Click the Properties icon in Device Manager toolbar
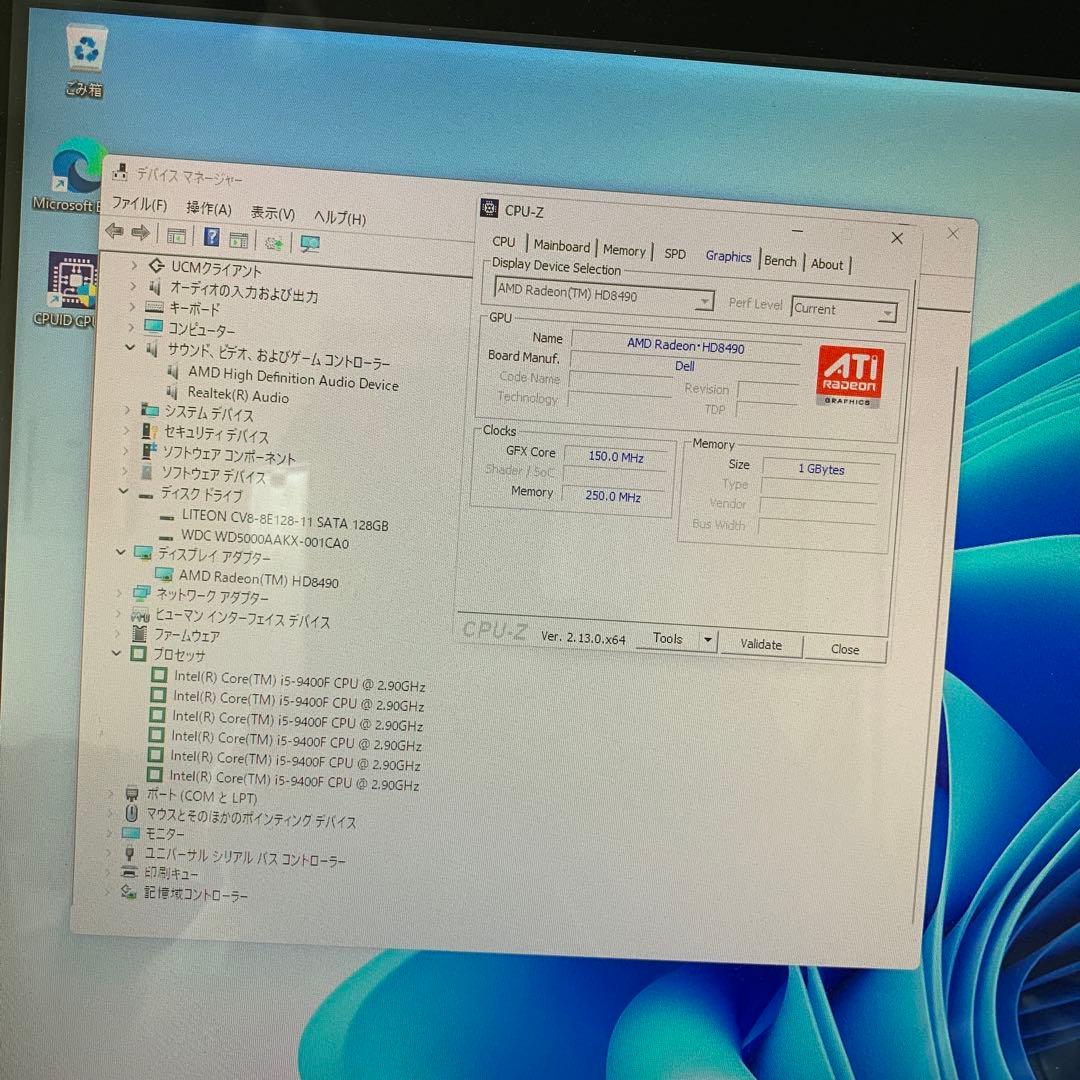Viewport: 1080px width, 1080px height. point(176,235)
